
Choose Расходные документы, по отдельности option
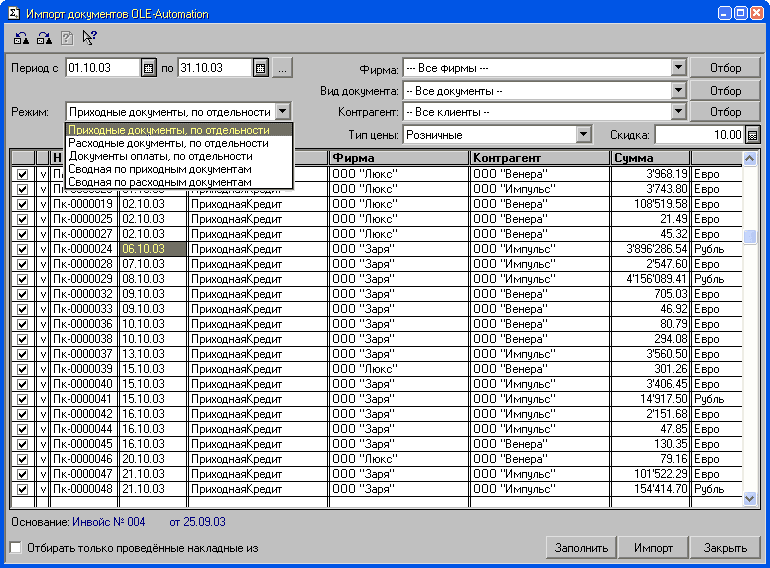[x=179, y=143]
